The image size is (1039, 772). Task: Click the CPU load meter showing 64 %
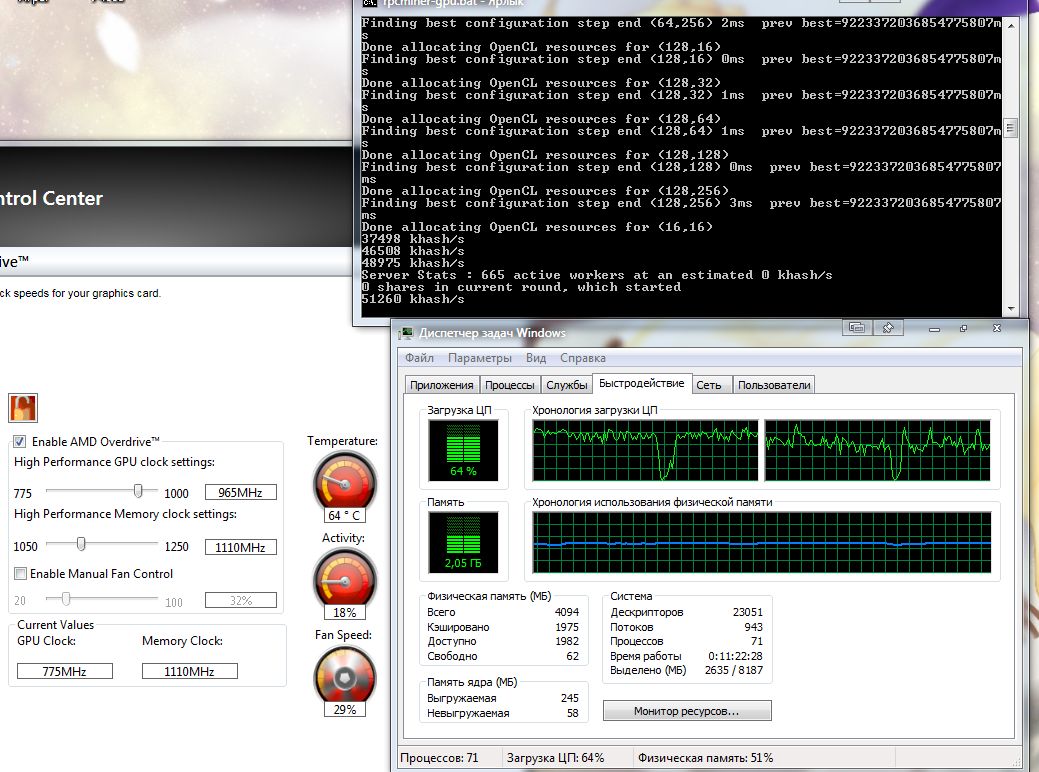point(463,450)
